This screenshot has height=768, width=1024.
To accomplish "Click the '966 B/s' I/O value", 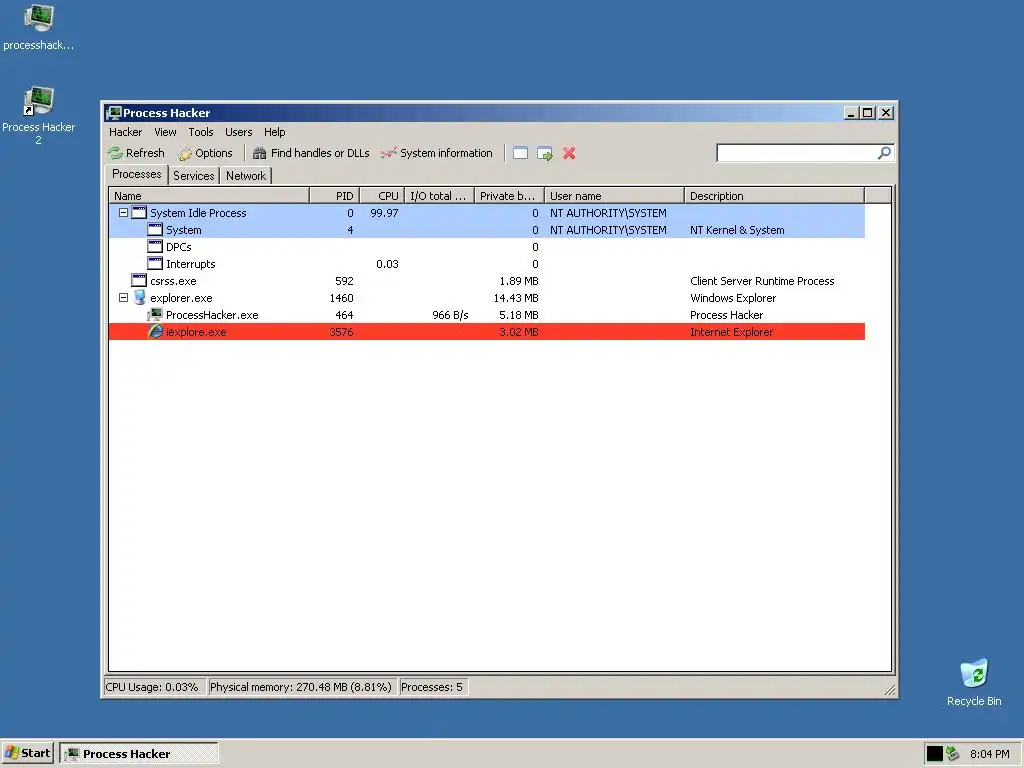I will tap(450, 315).
